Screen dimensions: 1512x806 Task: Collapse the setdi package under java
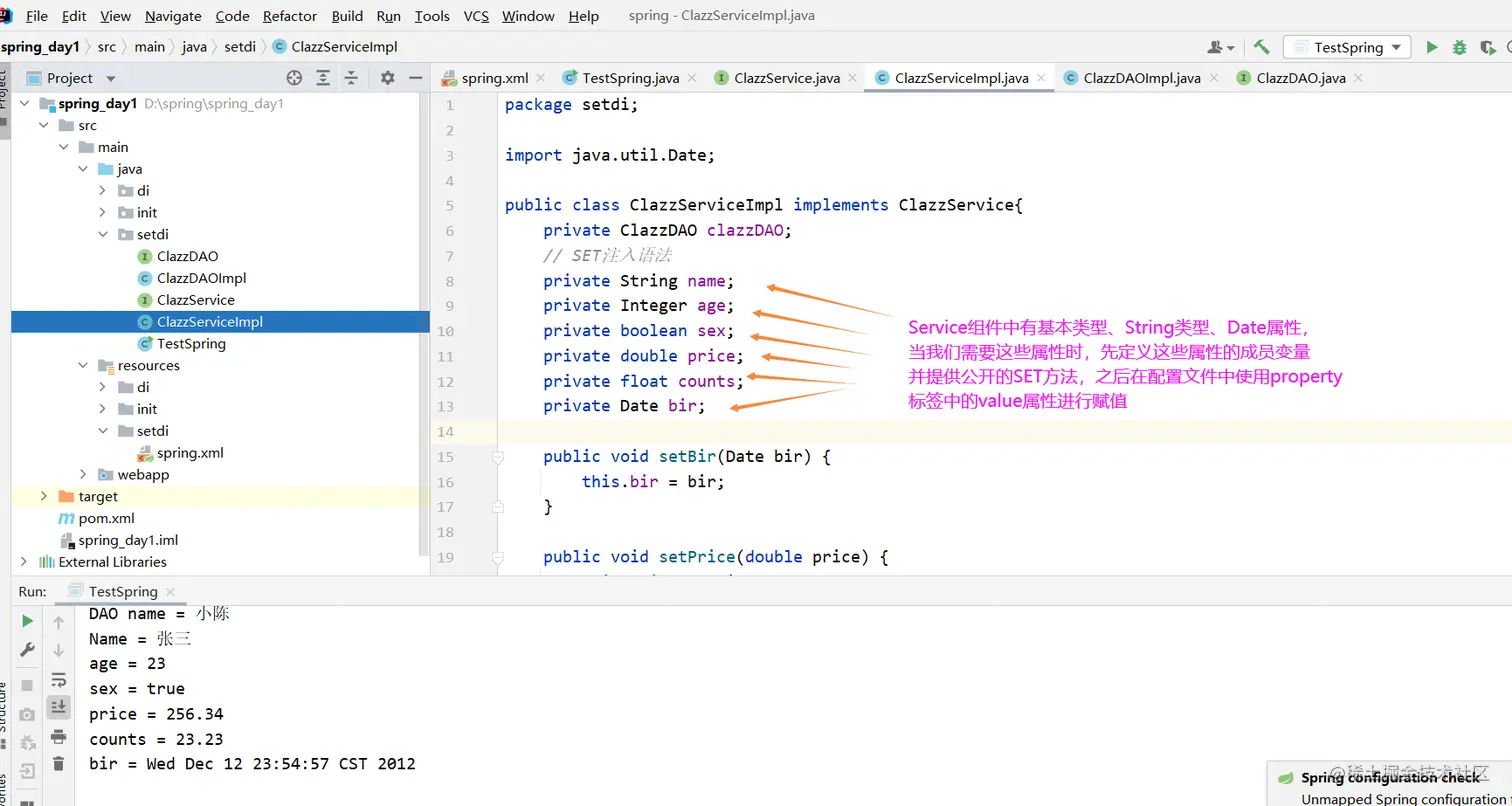click(x=103, y=235)
